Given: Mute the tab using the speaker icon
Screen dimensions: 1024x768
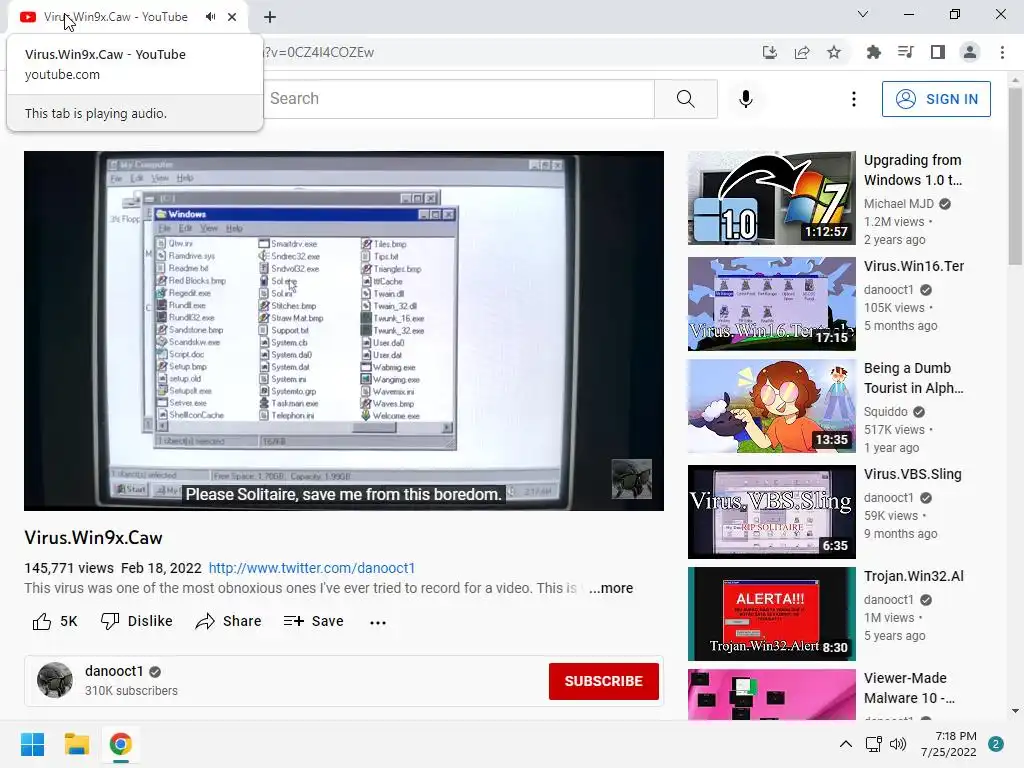Looking at the screenshot, I should tap(210, 17).
